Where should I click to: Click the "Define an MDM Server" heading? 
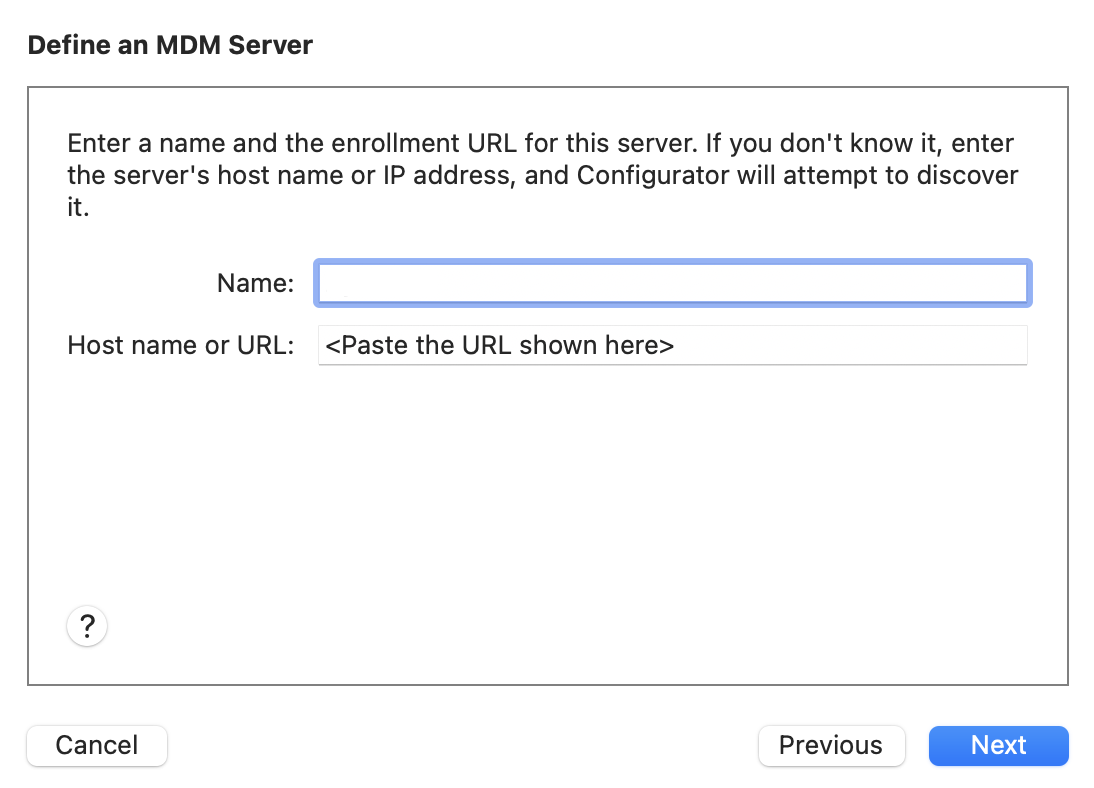(x=170, y=45)
